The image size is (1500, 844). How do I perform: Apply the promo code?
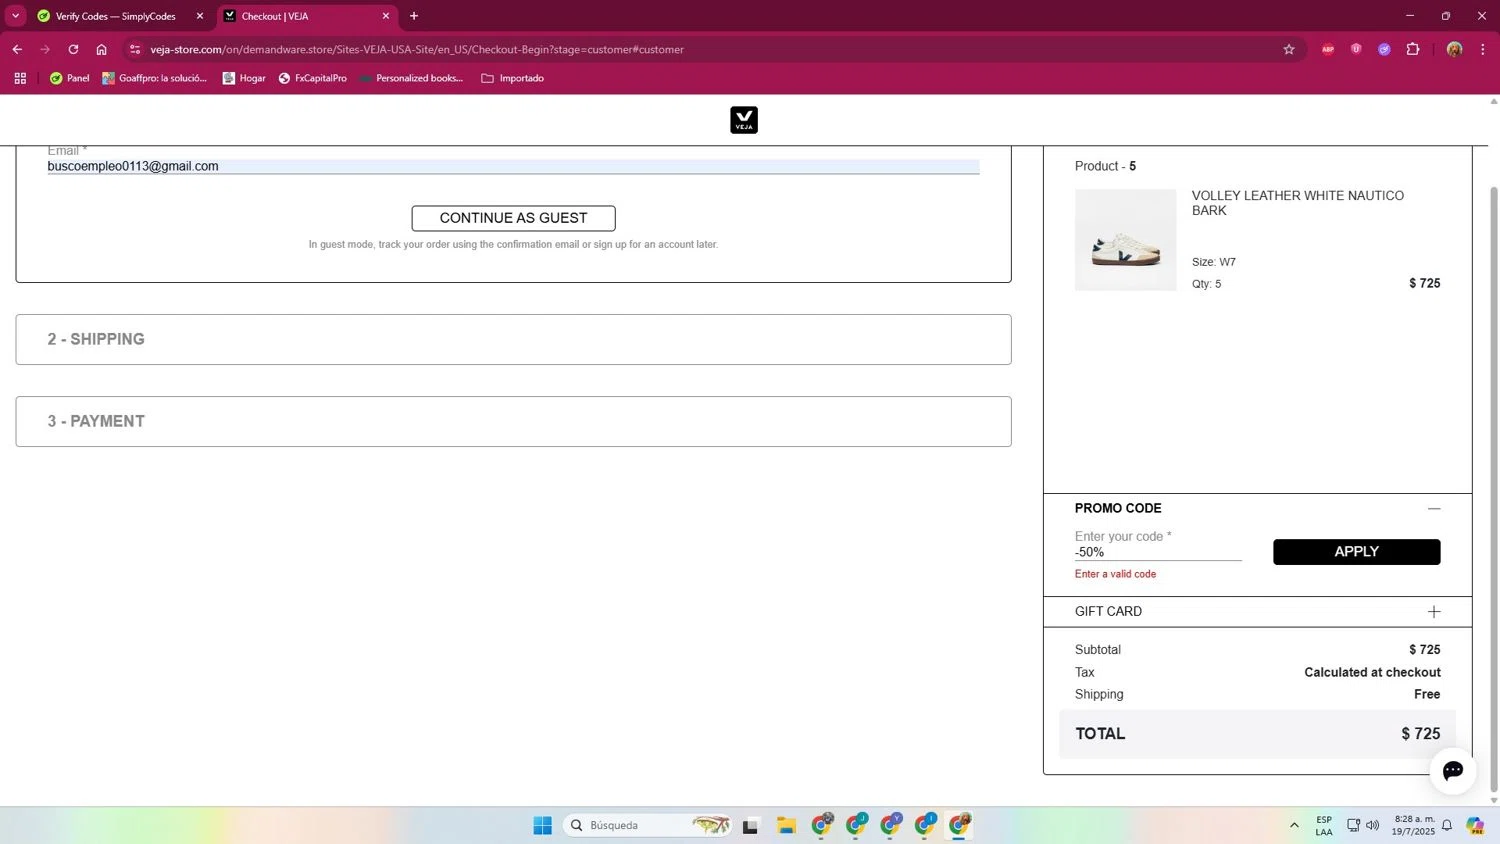coord(1356,552)
